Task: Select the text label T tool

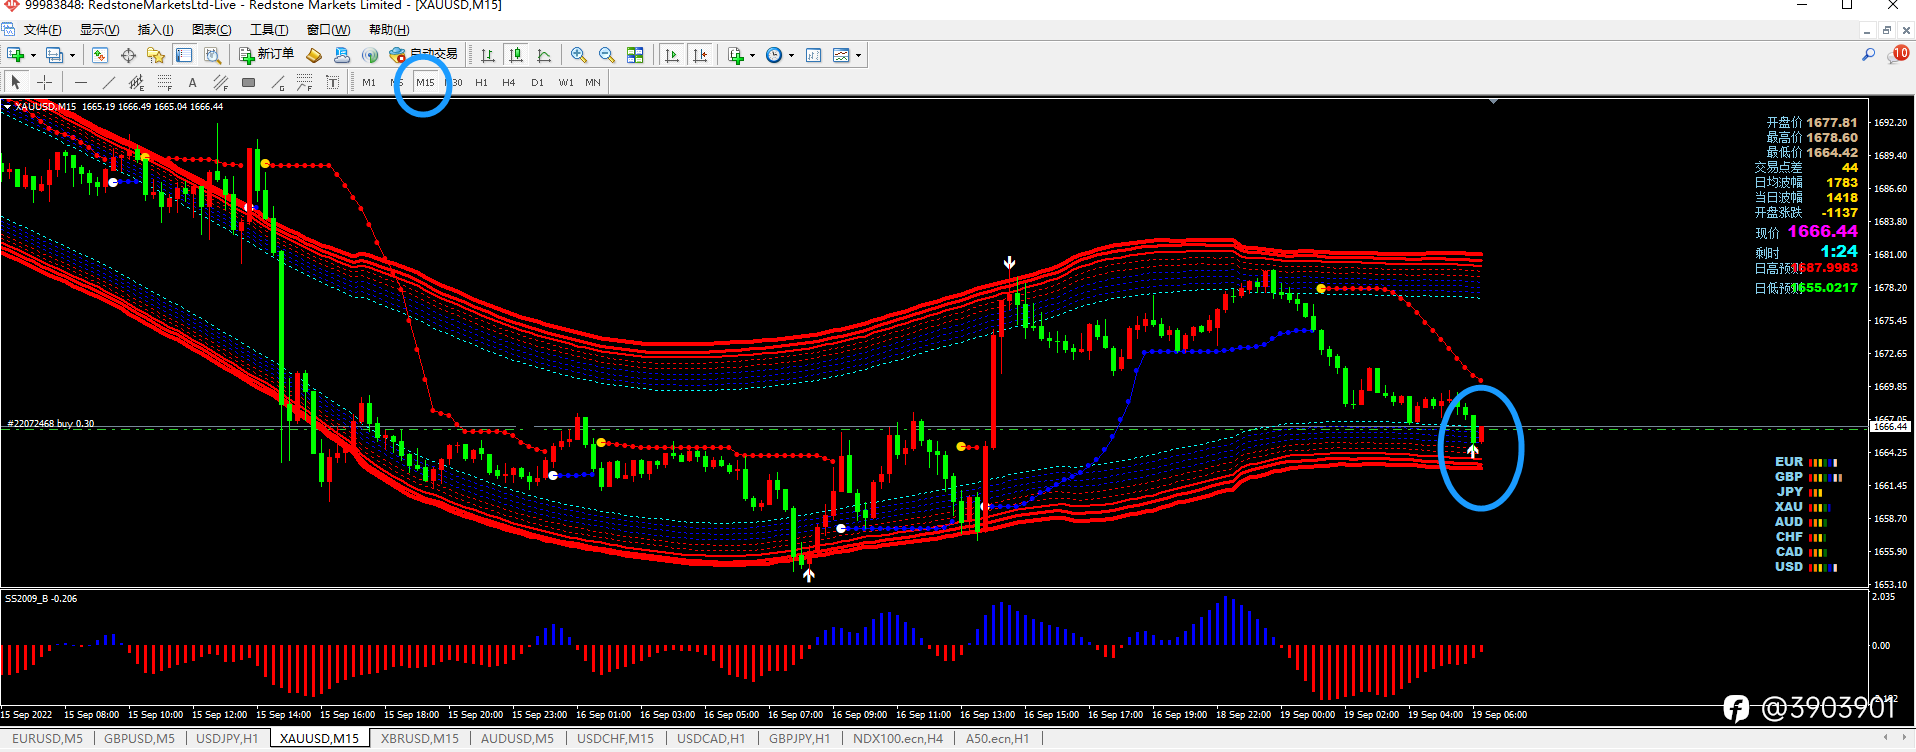Action: pos(333,82)
